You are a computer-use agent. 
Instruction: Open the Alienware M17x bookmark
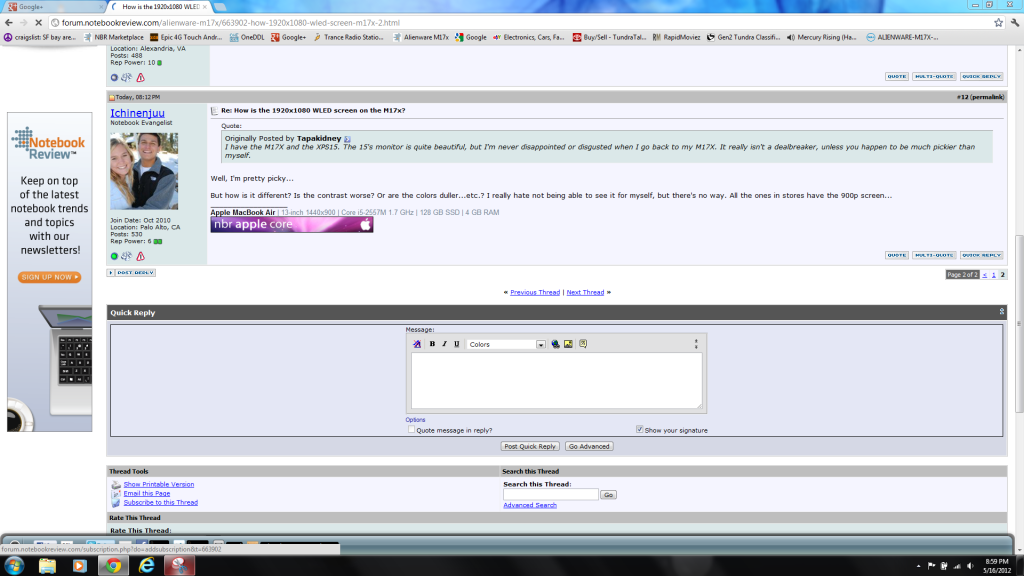coord(421,37)
